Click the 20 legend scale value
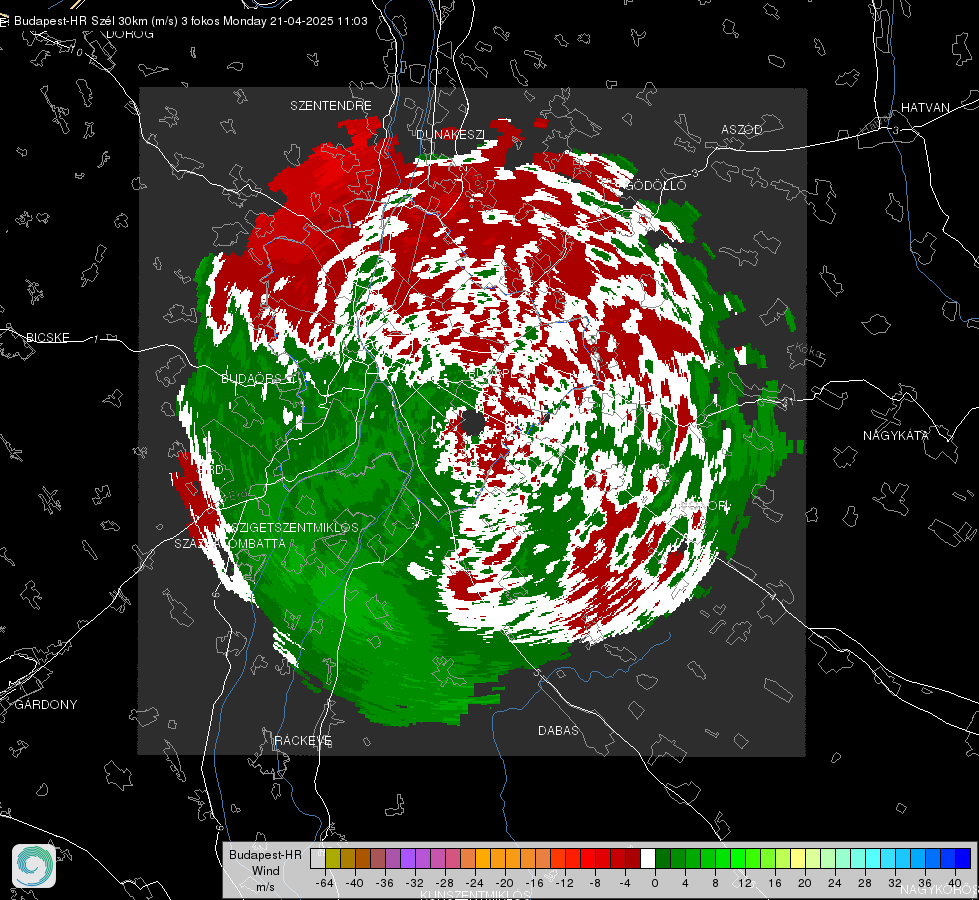 click(x=805, y=883)
